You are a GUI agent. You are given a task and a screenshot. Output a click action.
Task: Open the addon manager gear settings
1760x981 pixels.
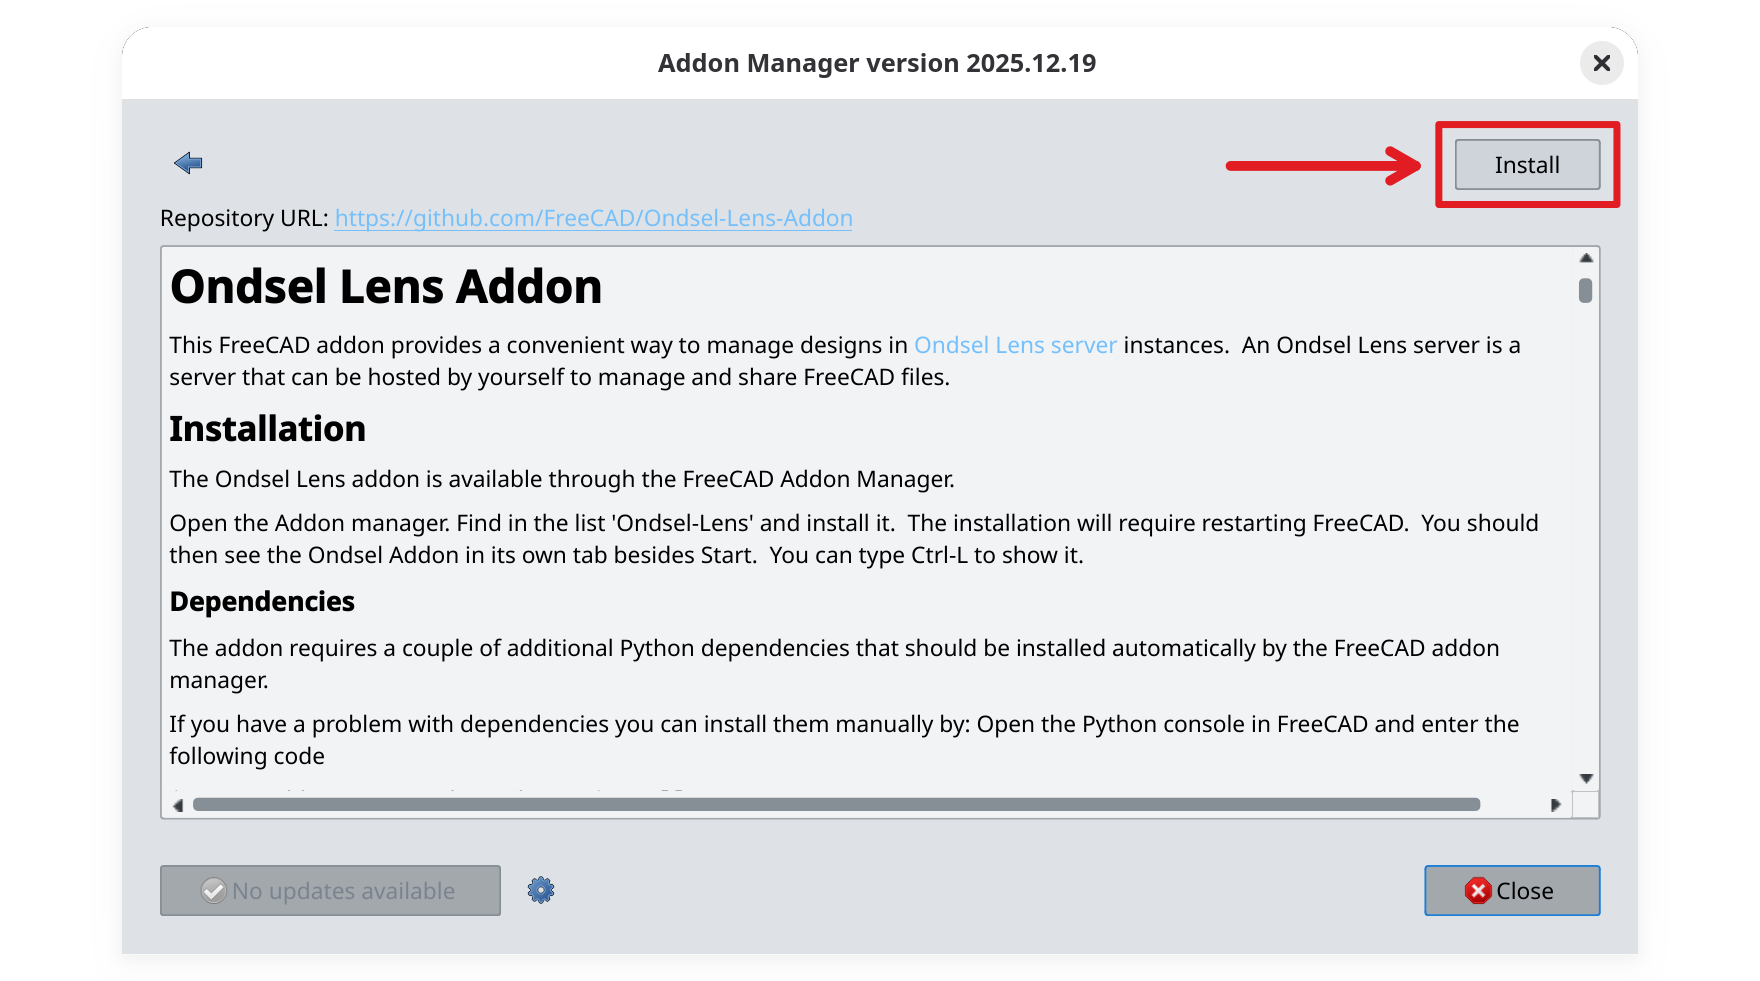pyautogui.click(x=541, y=890)
